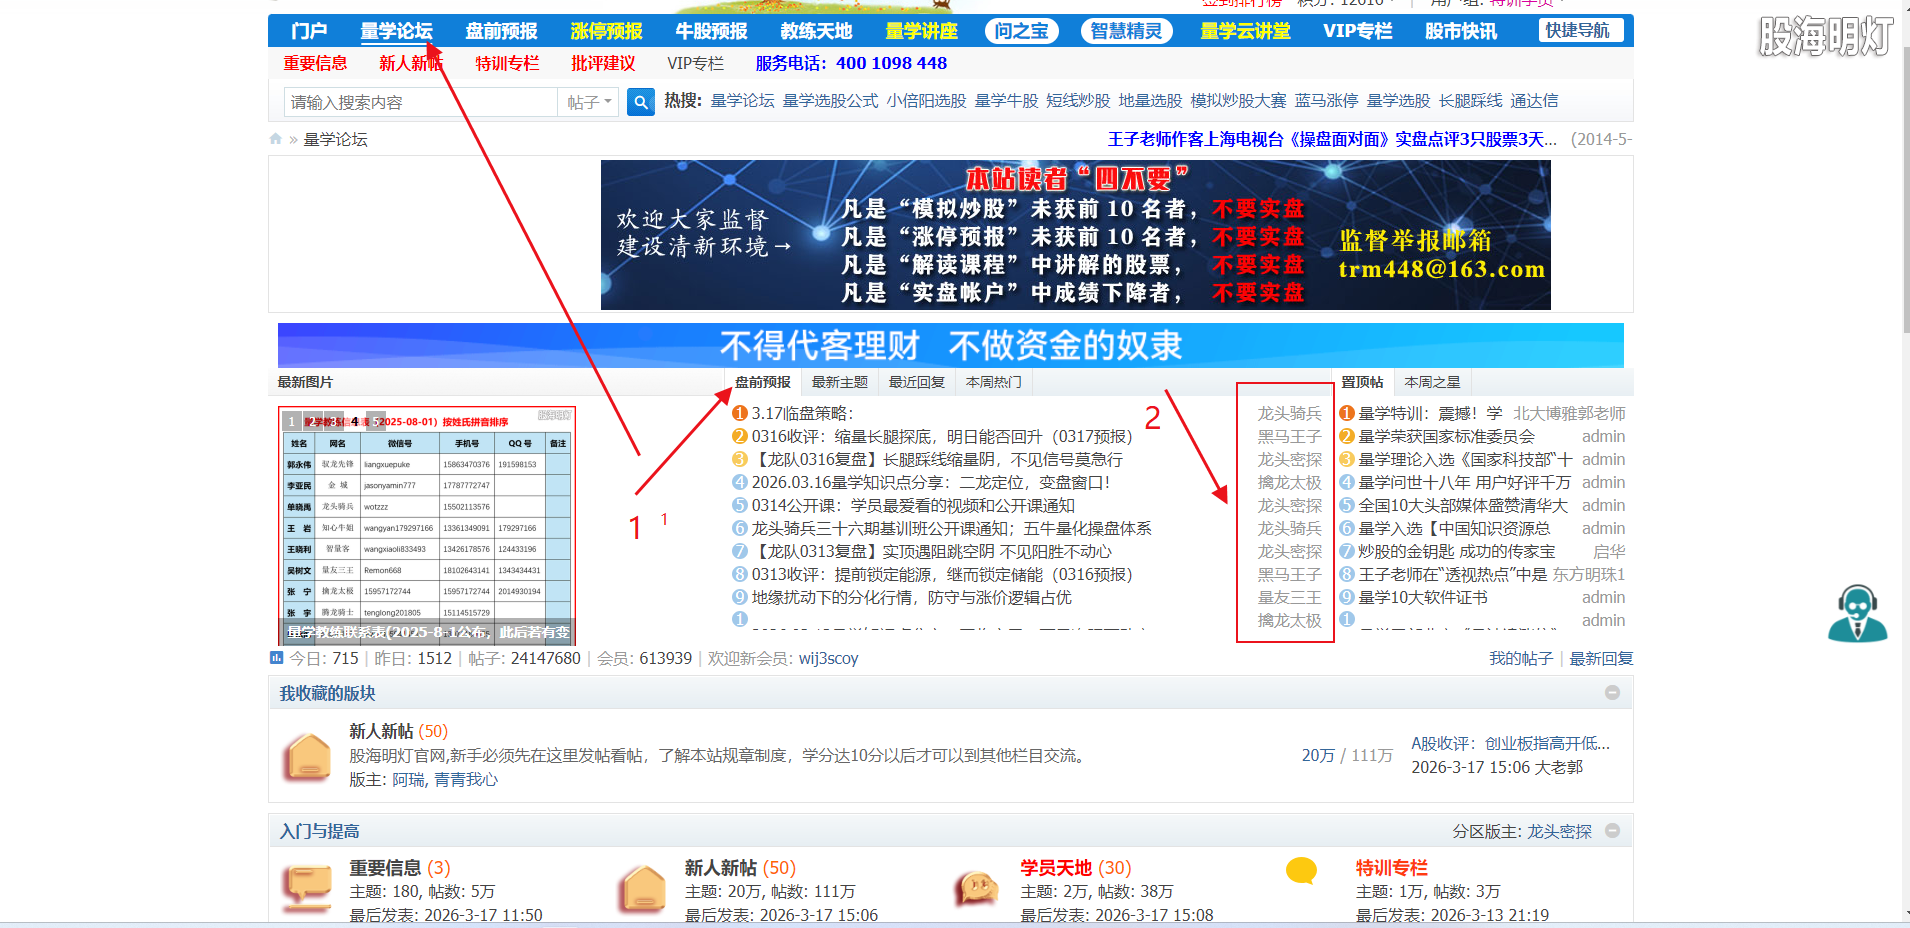Viewport: 1910px width, 928px height.
Task: Click the 新人新帖 house icon under 我收藏的版块
Action: pos(307,757)
